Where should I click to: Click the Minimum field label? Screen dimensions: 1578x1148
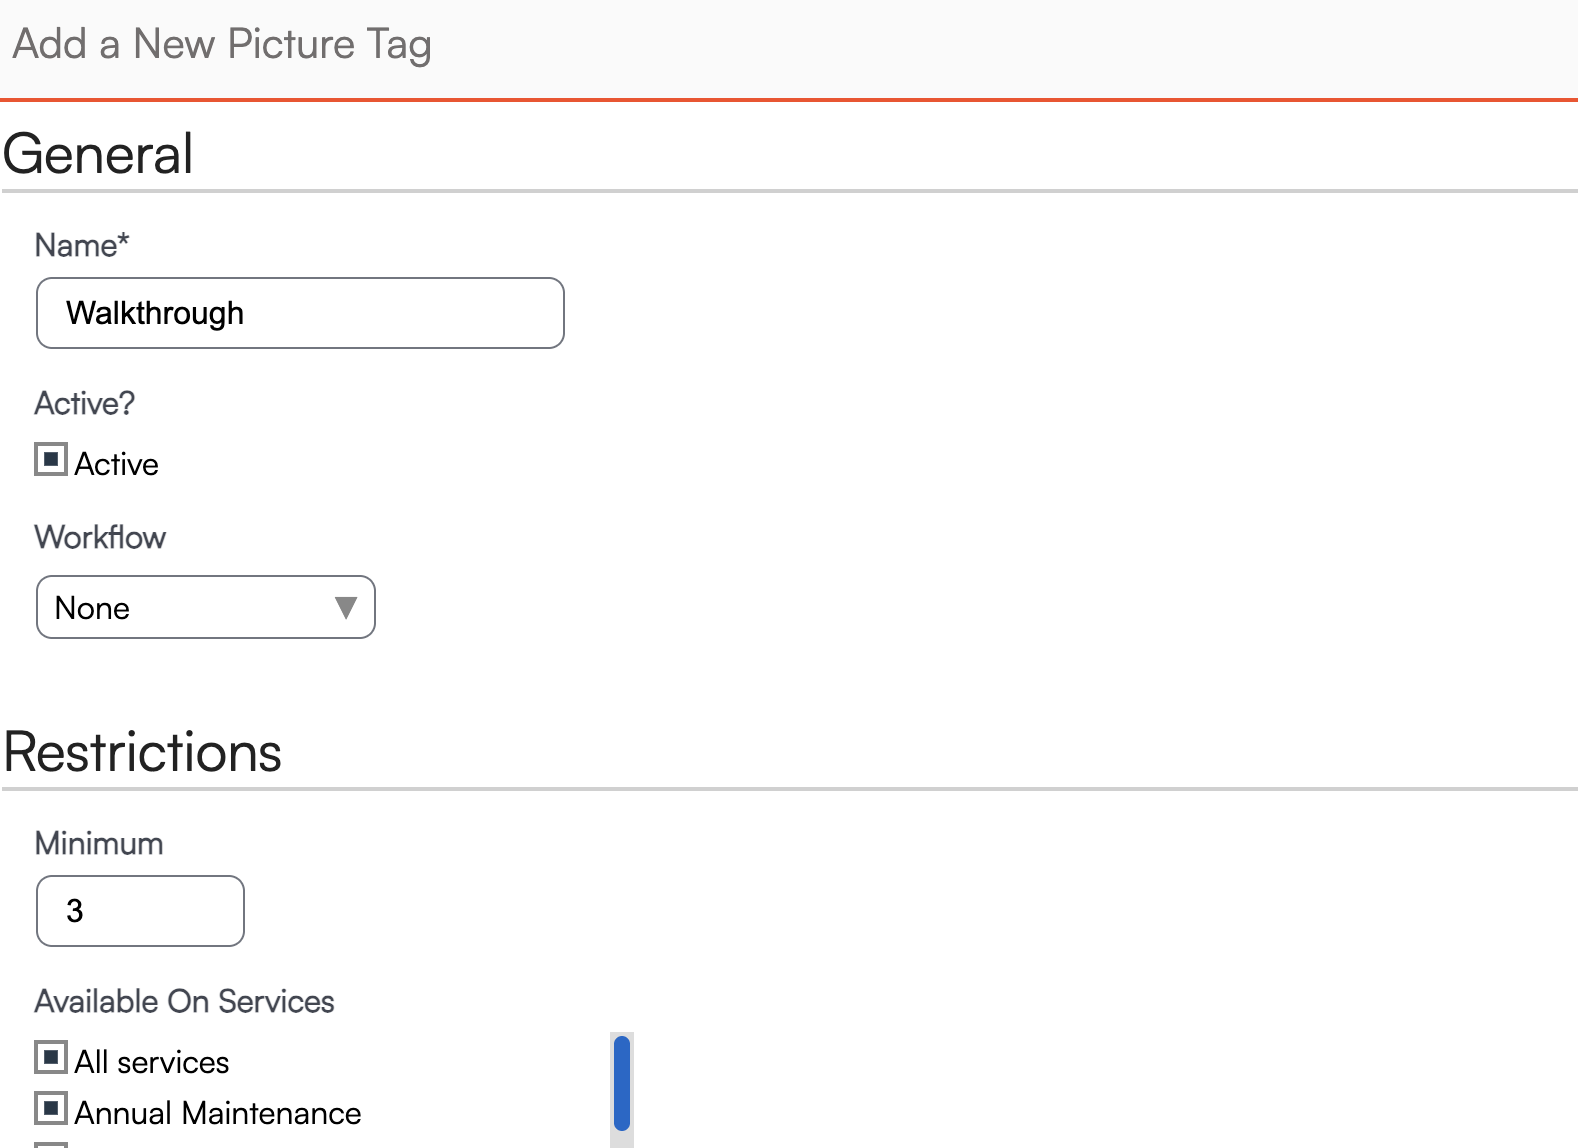(99, 844)
